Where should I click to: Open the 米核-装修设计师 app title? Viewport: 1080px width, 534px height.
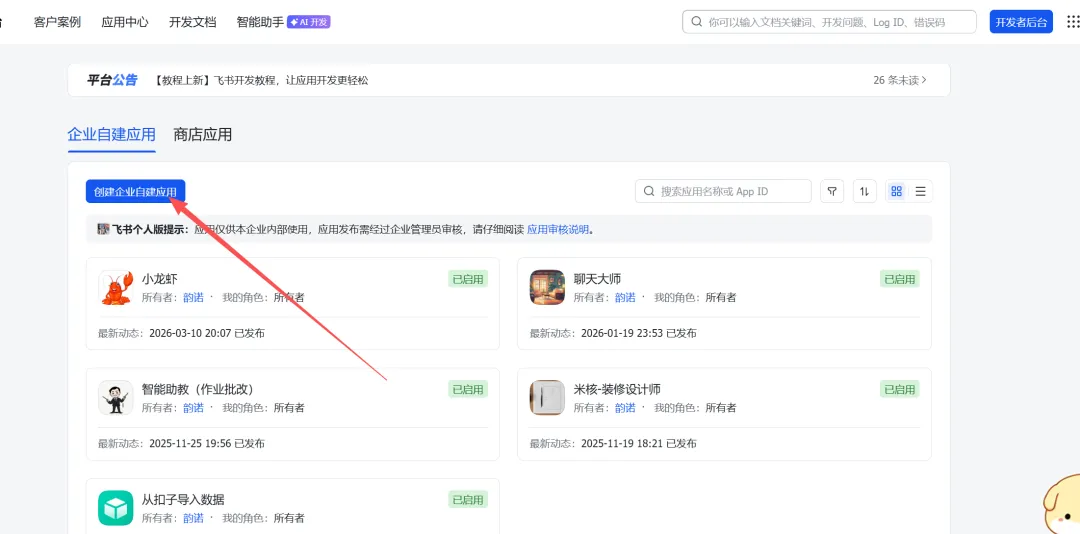617,389
